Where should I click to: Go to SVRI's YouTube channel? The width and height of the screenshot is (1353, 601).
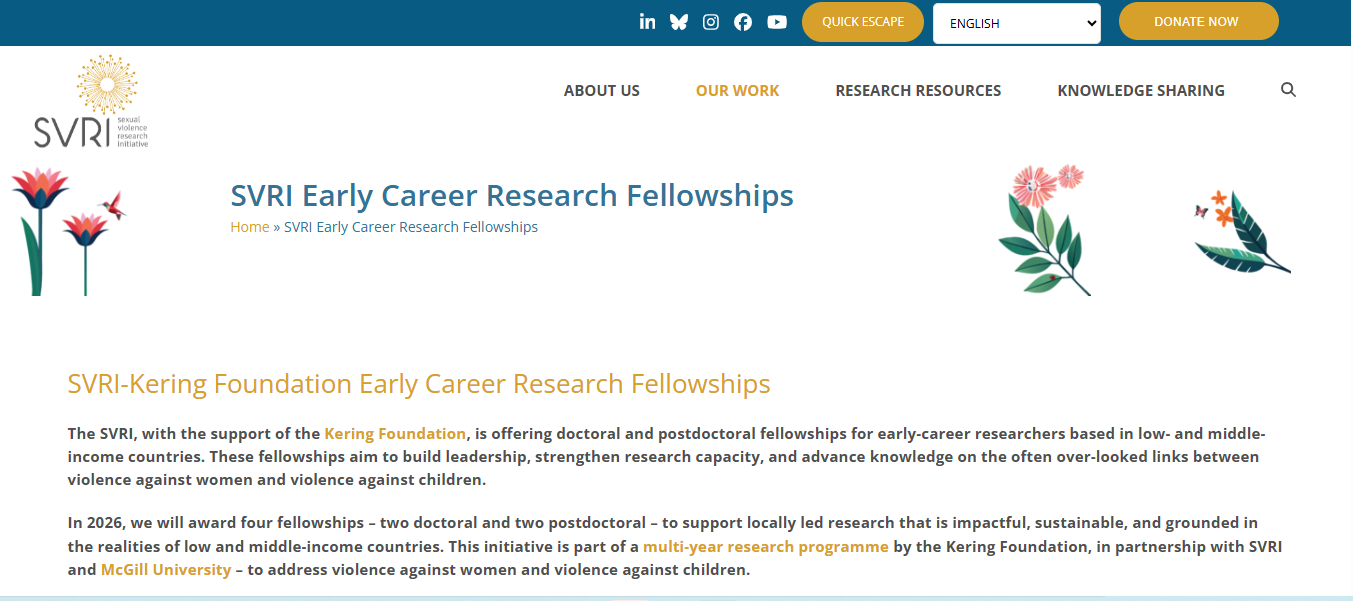click(x=777, y=20)
